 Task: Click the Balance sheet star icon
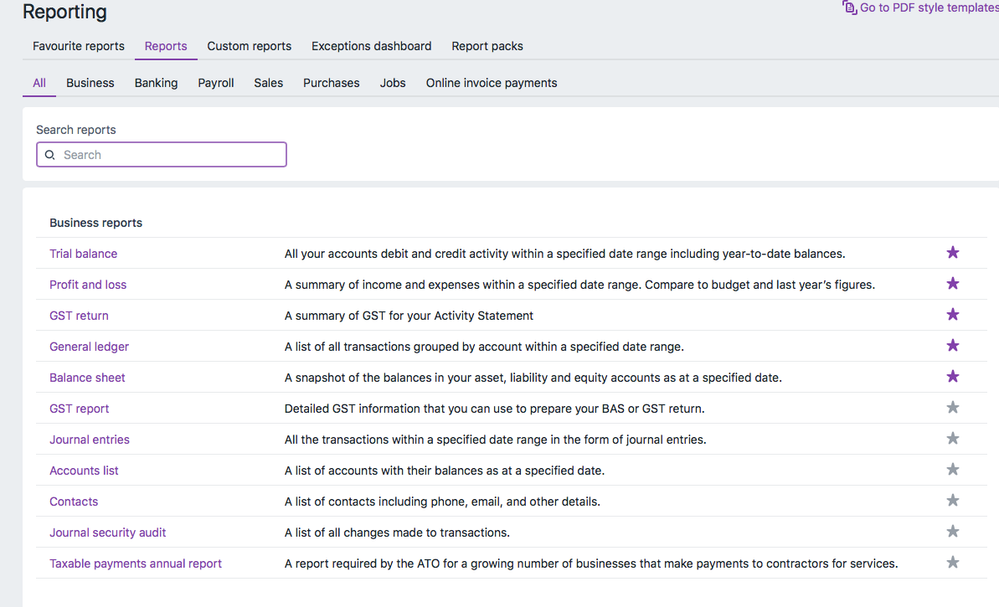952,377
